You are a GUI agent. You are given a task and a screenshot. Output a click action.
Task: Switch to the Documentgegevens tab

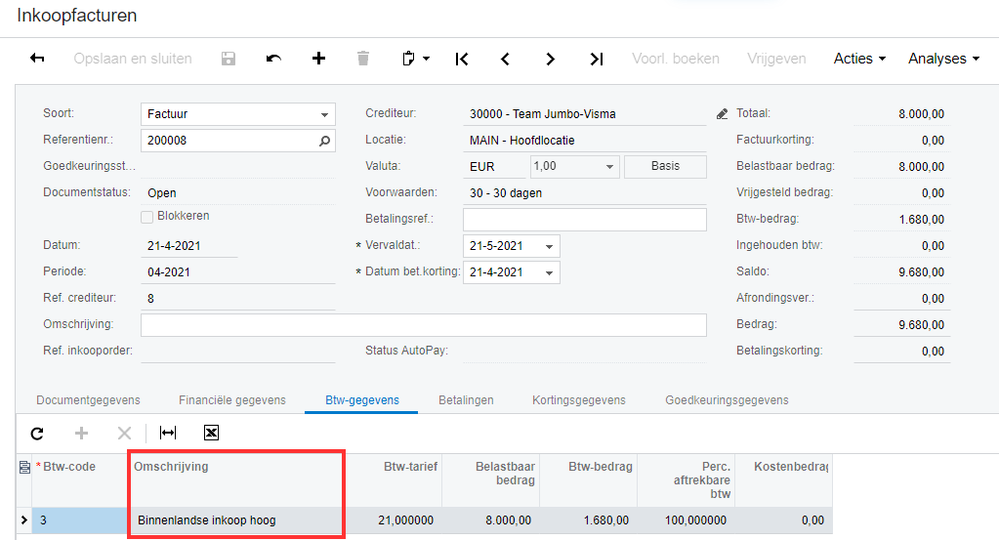pyautogui.click(x=88, y=400)
